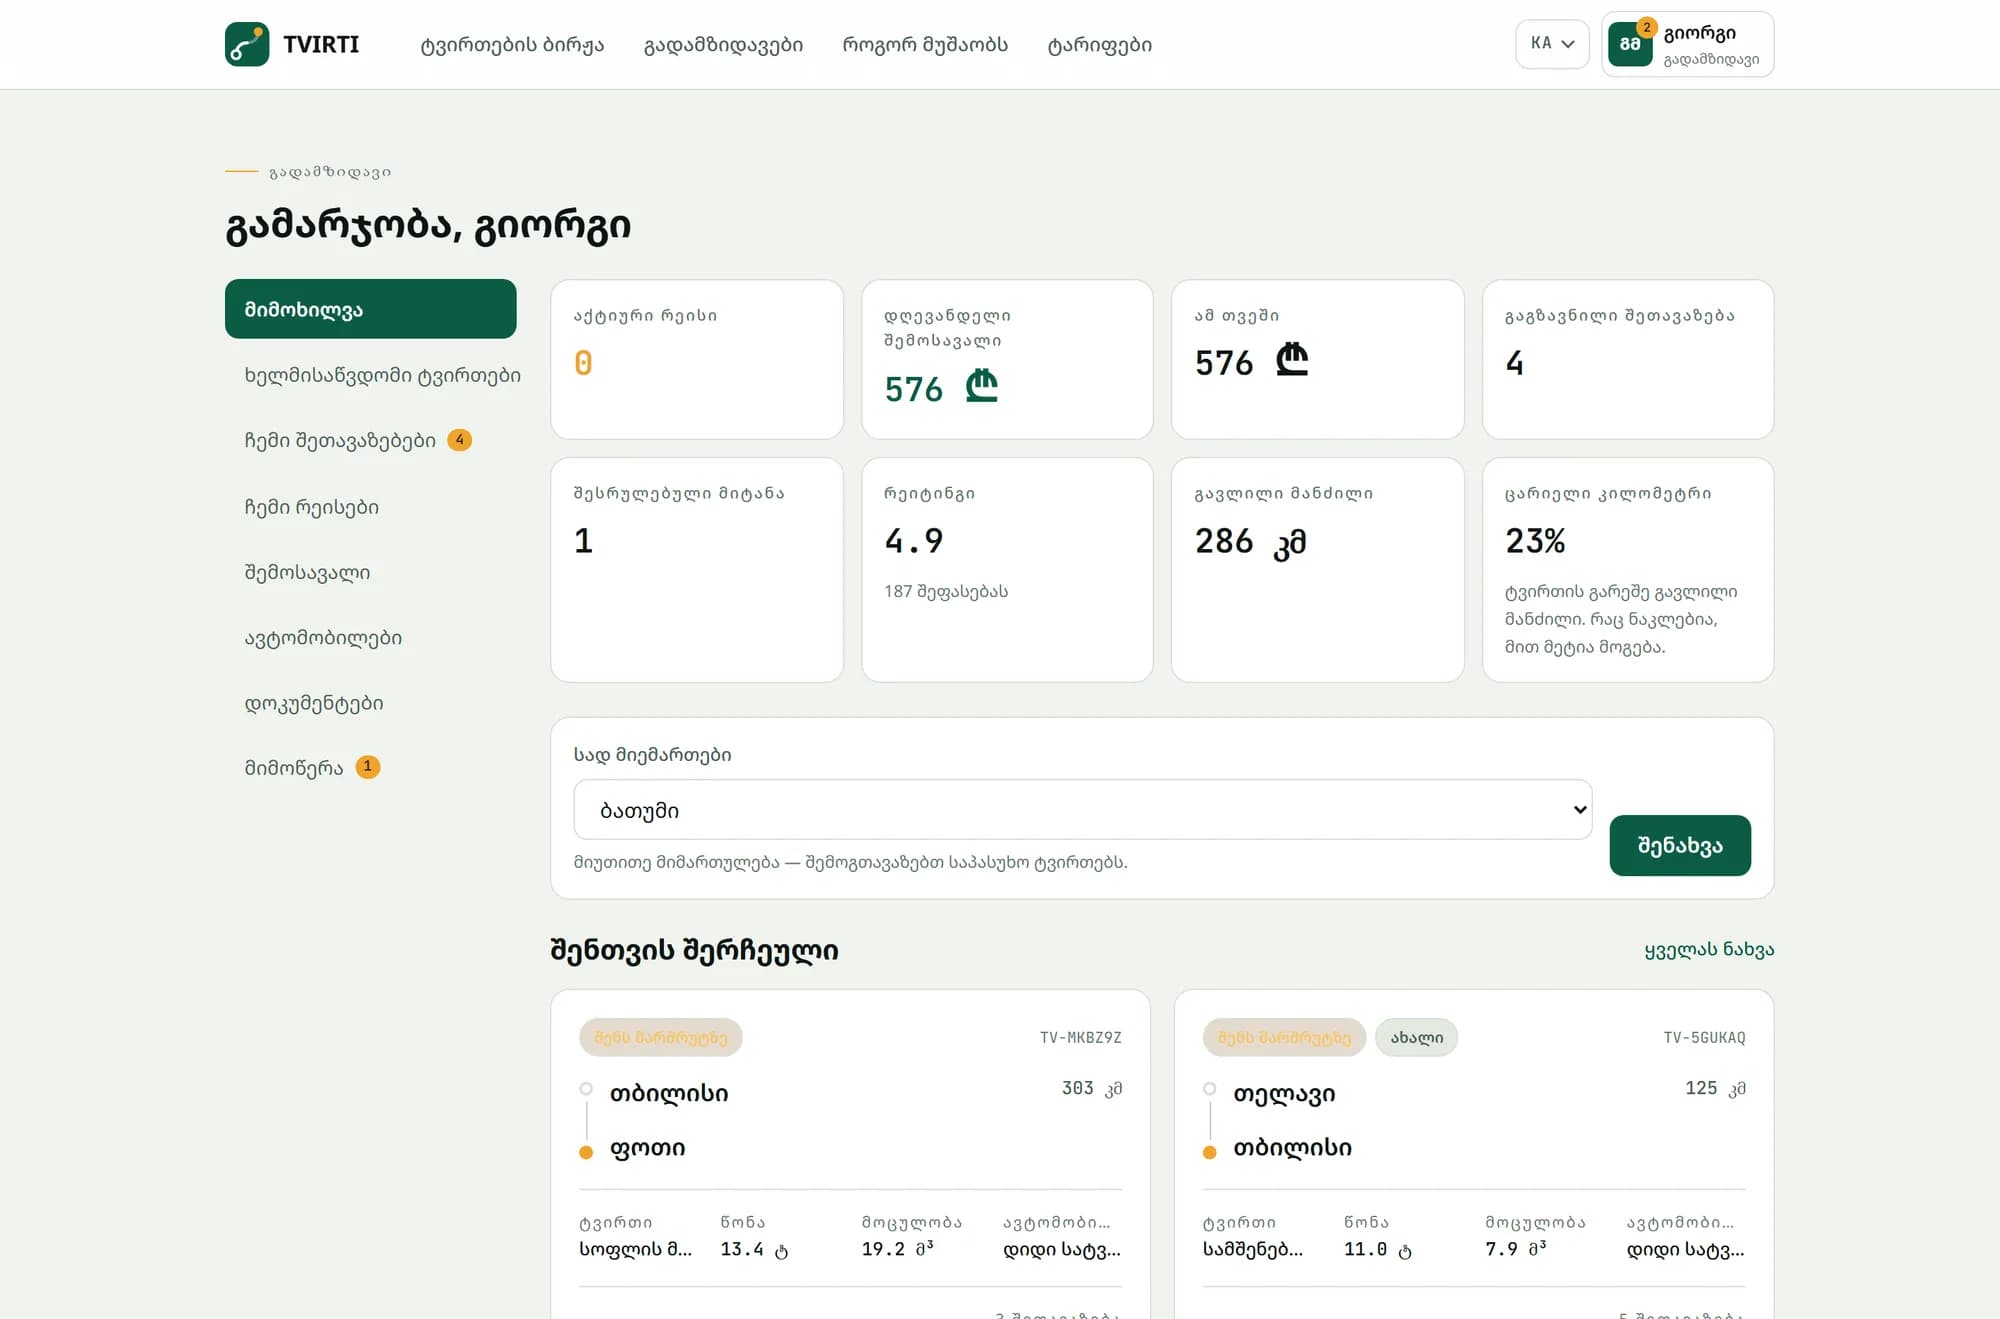Click the შენახვა button

click(x=1680, y=845)
